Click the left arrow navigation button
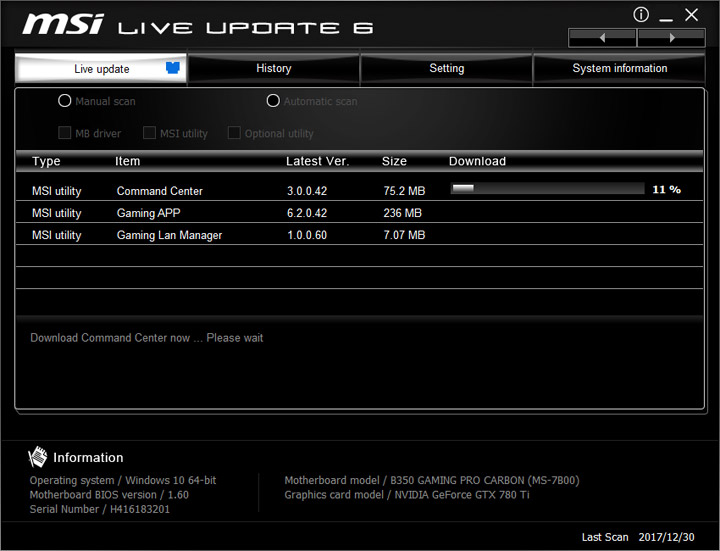The width and height of the screenshot is (720, 551). (602, 38)
